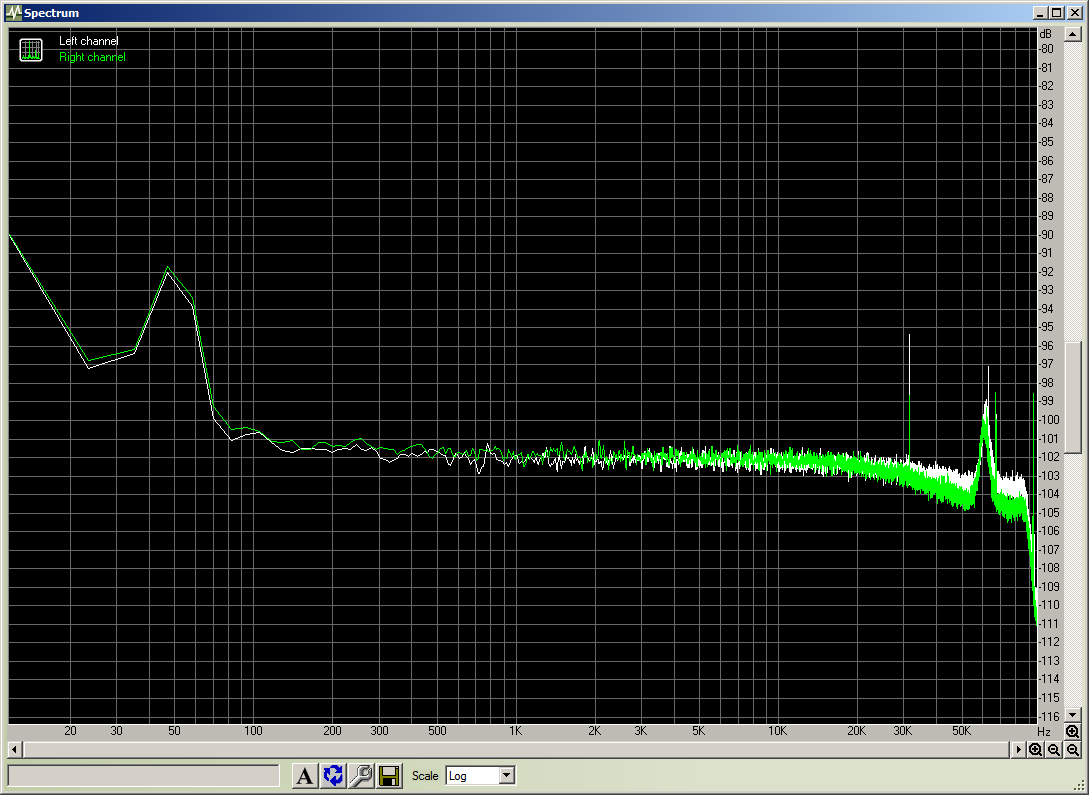This screenshot has width=1089, height=795.
Task: Click the vertical scrollbar down arrow near -116
Action: coord(1072,715)
